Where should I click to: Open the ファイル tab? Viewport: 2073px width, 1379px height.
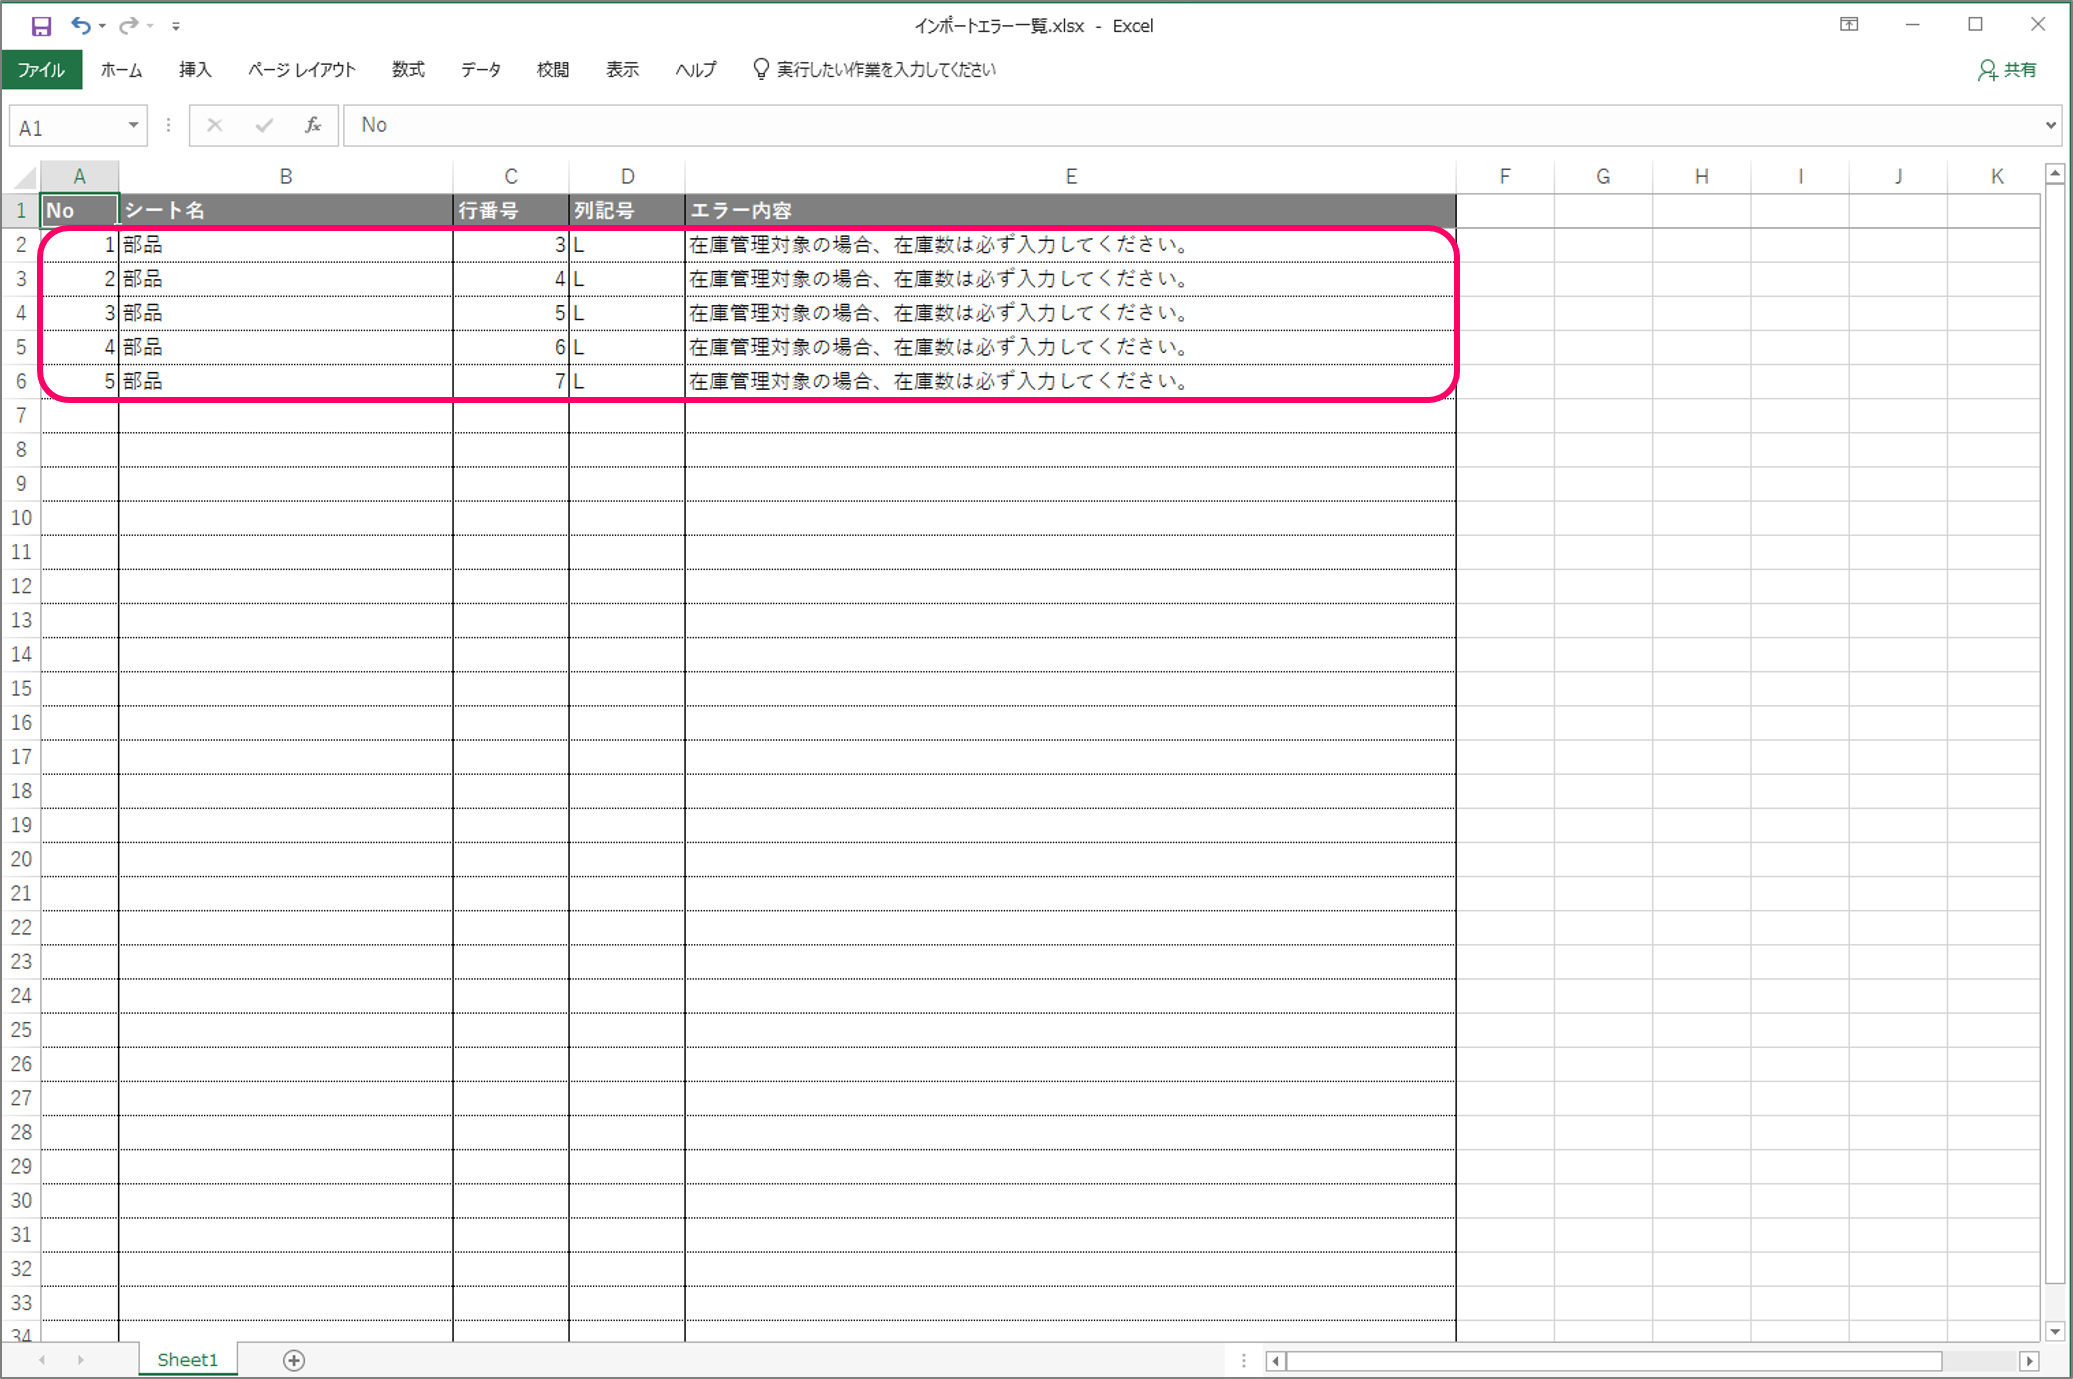41,70
